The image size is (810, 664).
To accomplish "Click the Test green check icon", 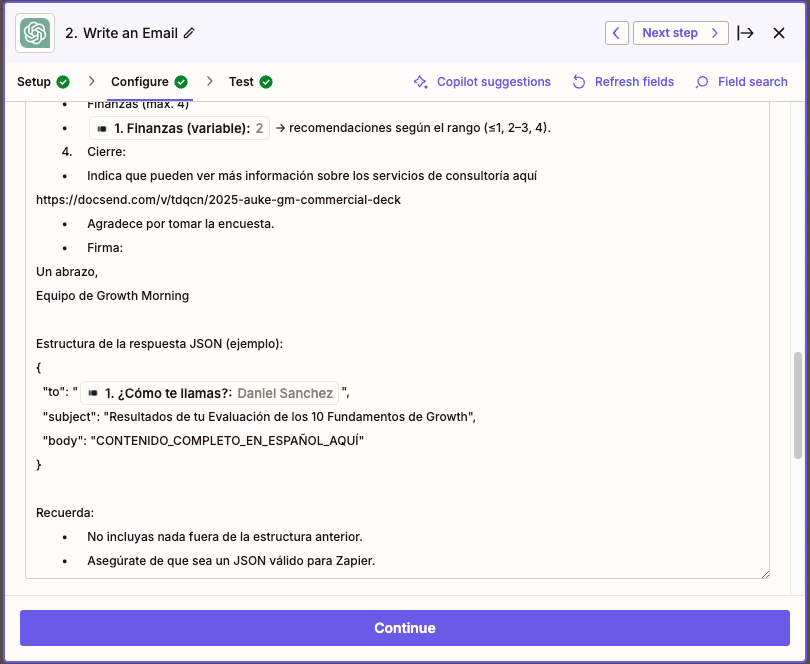I will point(266,82).
